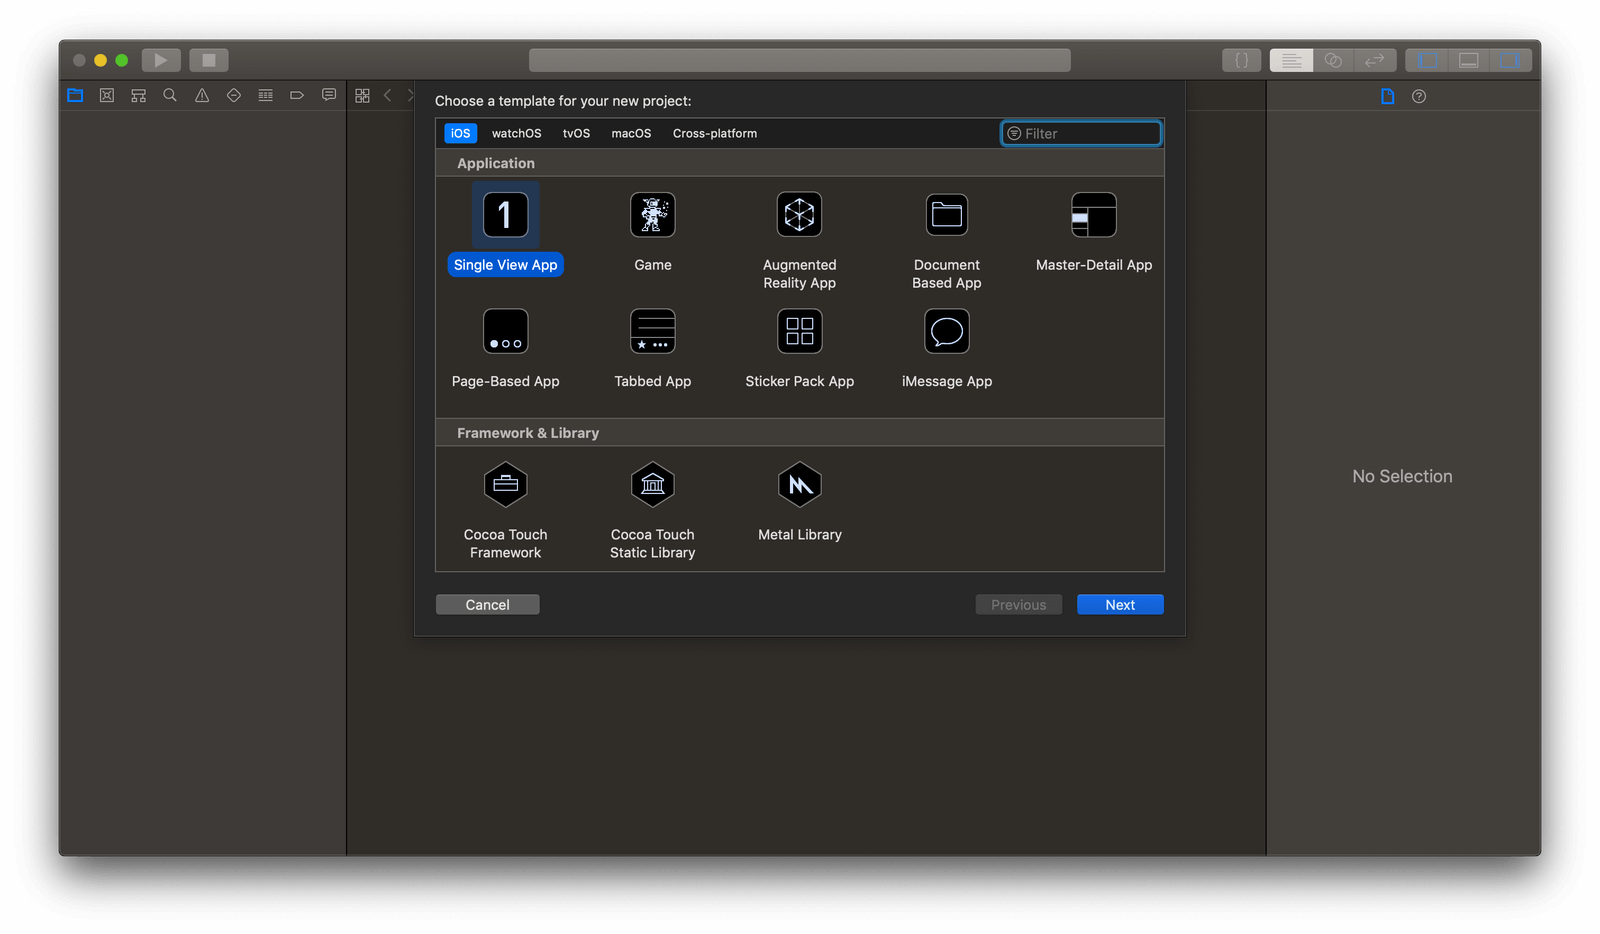Open the Breakpoint navigator
The height and width of the screenshot is (934, 1600).
[297, 95]
